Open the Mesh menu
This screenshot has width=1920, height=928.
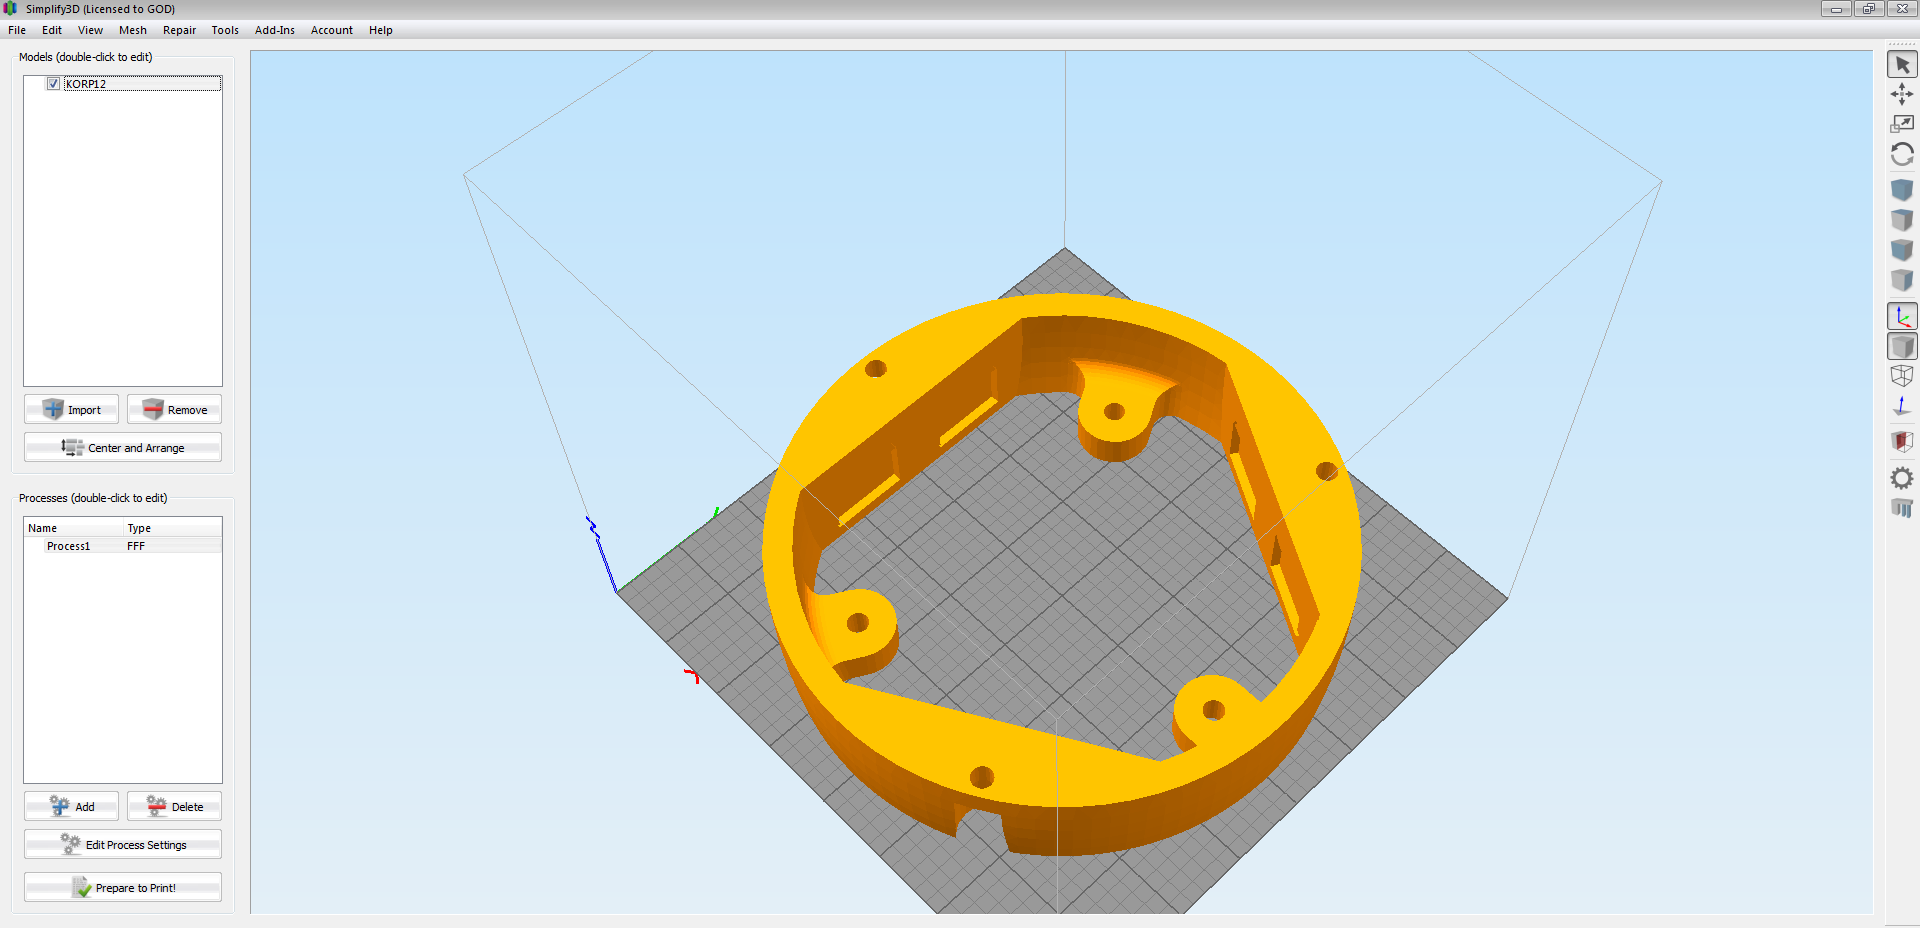pyautogui.click(x=133, y=30)
